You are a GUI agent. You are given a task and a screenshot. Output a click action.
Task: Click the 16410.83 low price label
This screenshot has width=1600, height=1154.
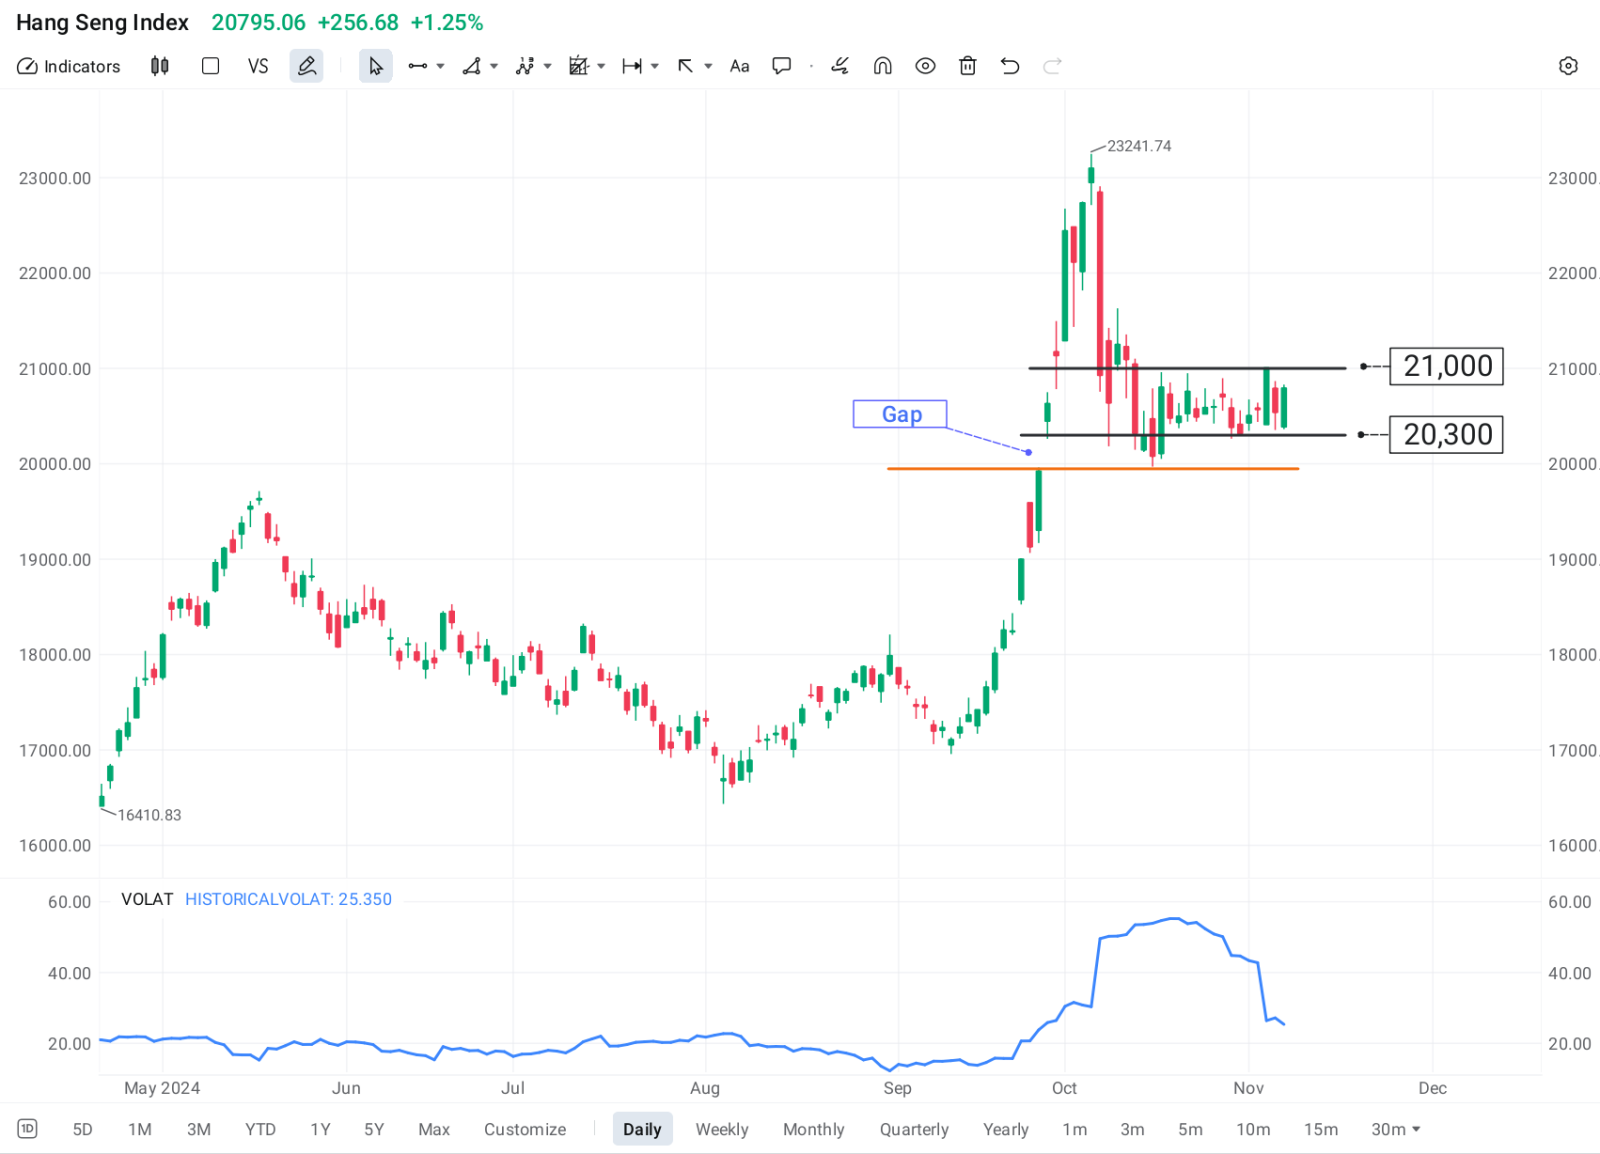[149, 815]
